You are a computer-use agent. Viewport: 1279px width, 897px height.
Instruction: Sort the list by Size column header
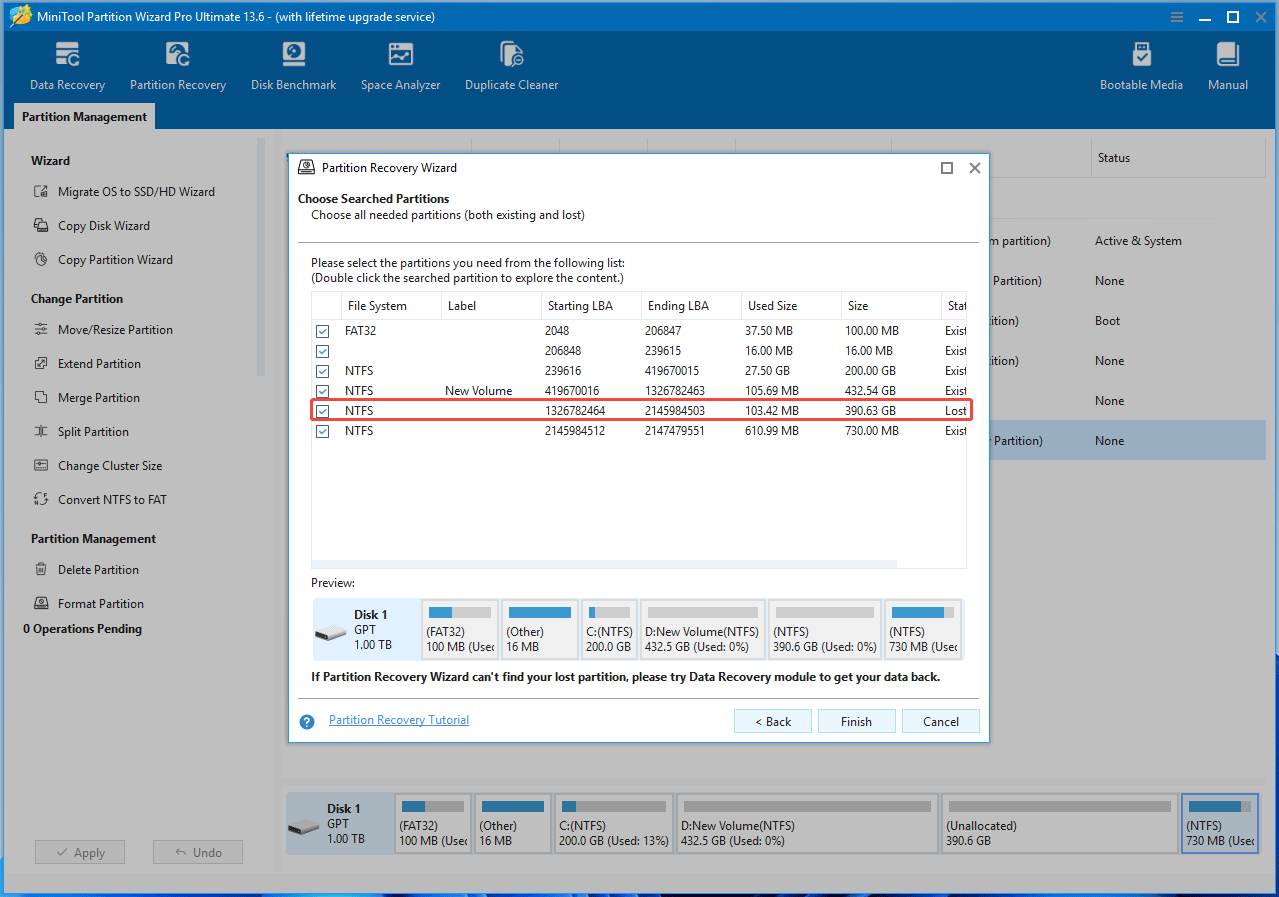[x=891, y=306]
